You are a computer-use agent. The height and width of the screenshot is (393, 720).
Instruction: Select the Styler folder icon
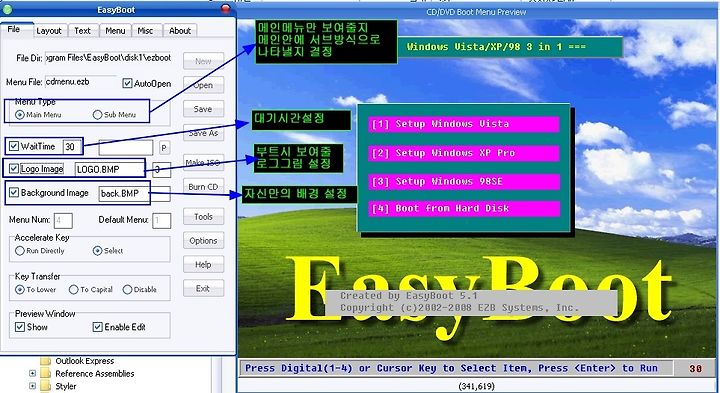pos(45,386)
